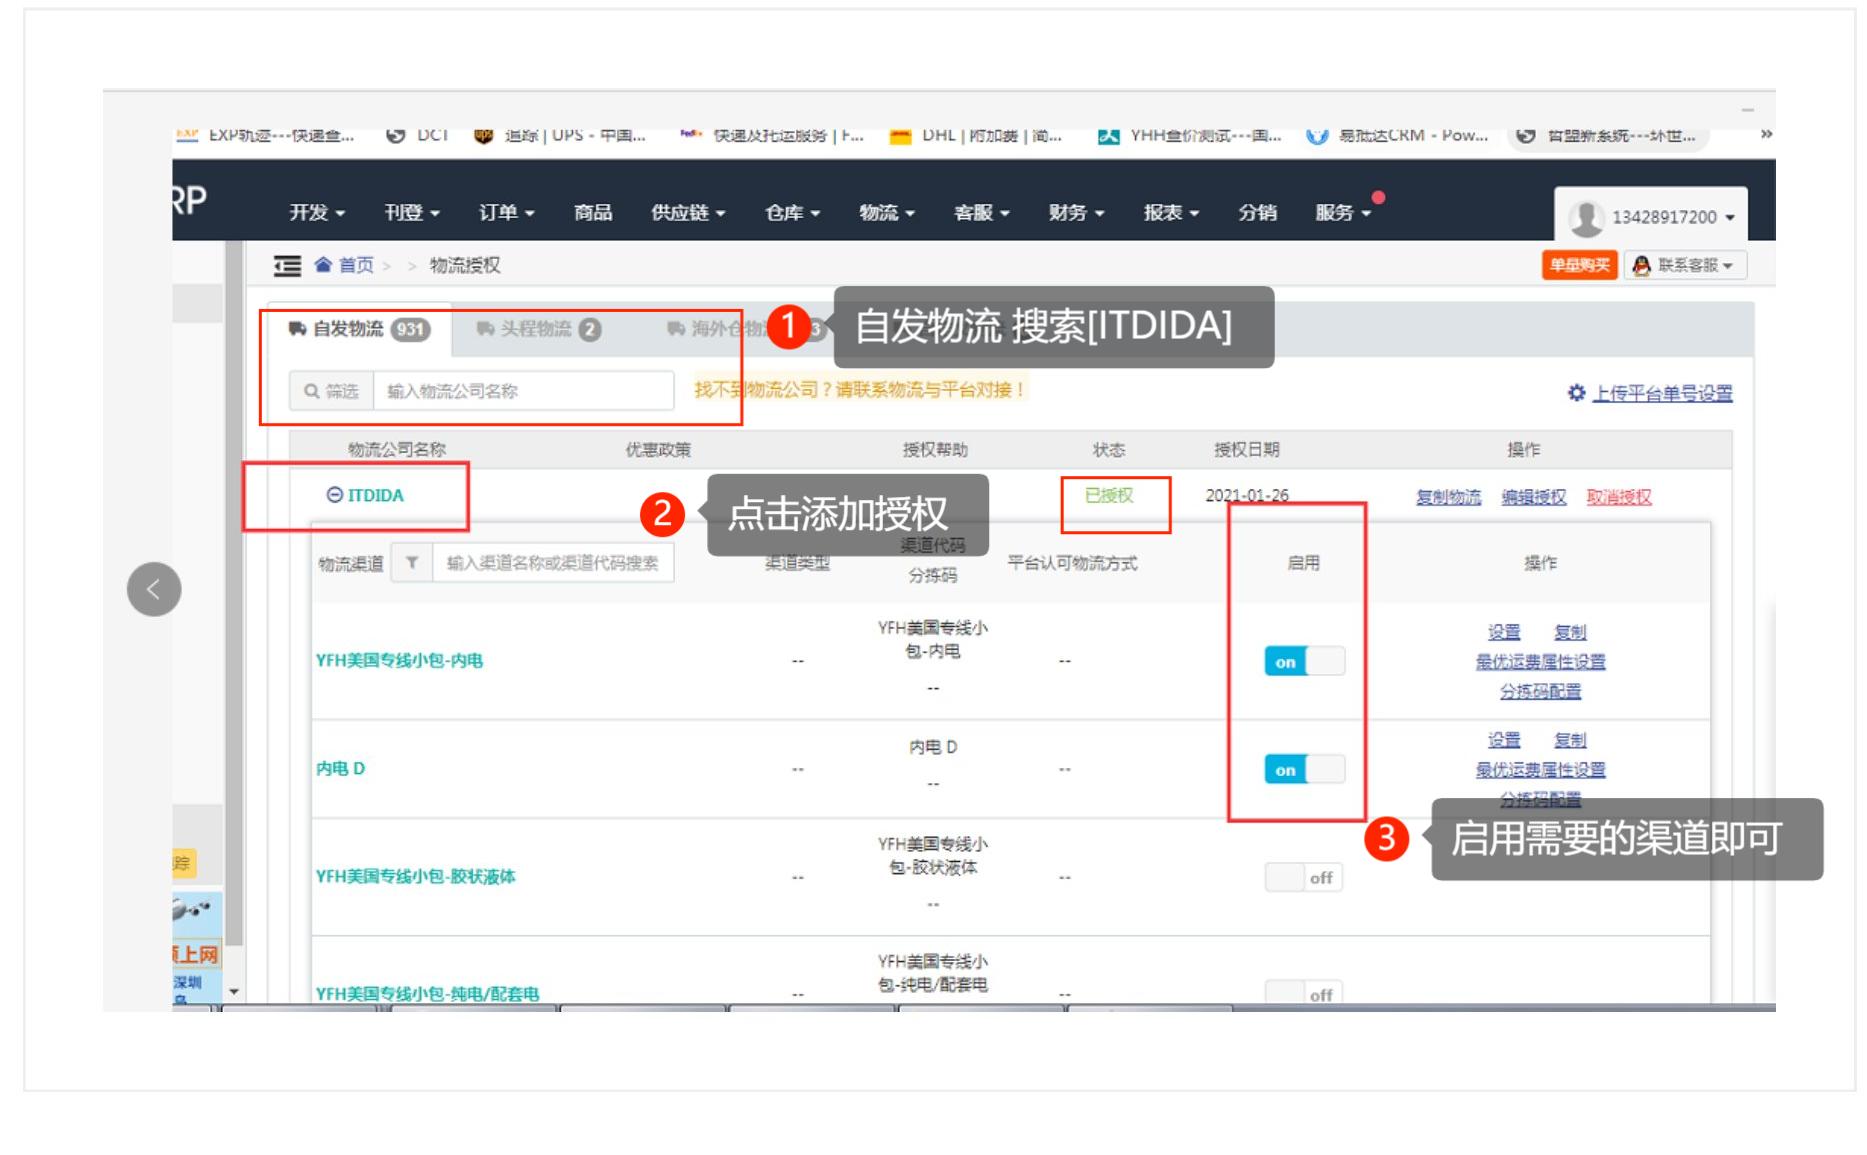
Task: Click the YFH美国专线小包-胶状液体 channel name
Action: pyautogui.click(x=415, y=877)
